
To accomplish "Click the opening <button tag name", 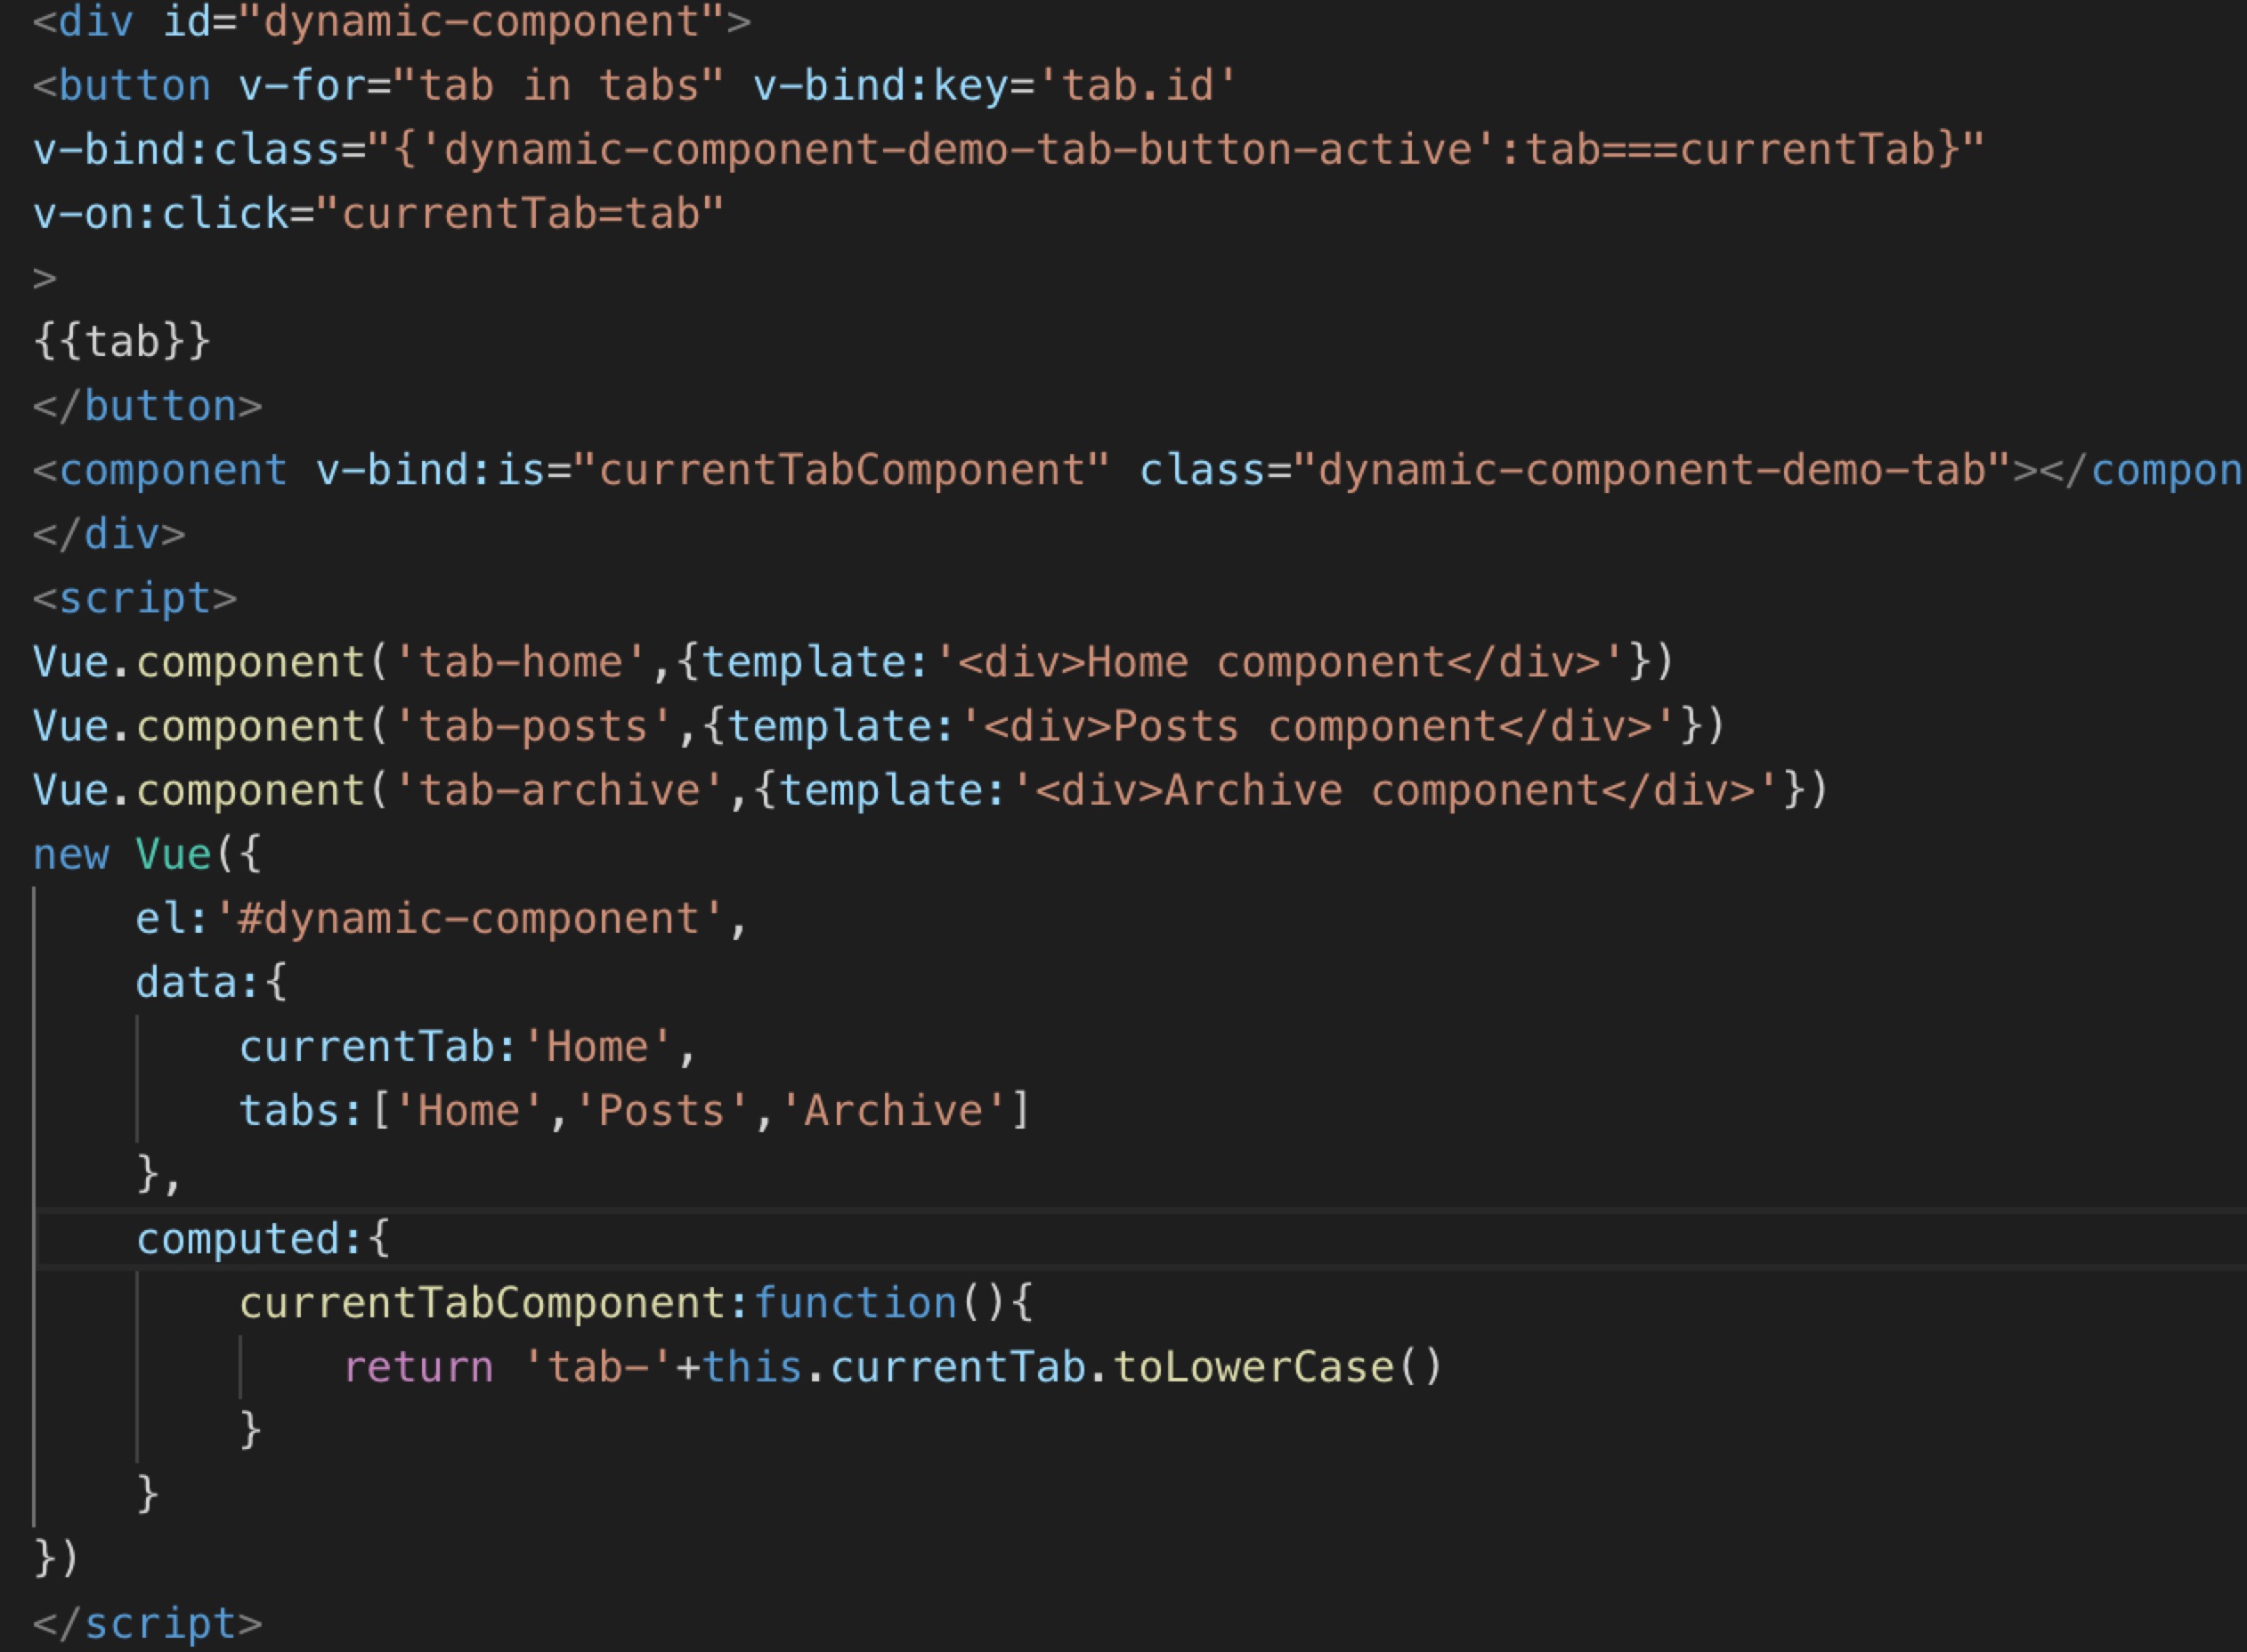I will click(122, 86).
